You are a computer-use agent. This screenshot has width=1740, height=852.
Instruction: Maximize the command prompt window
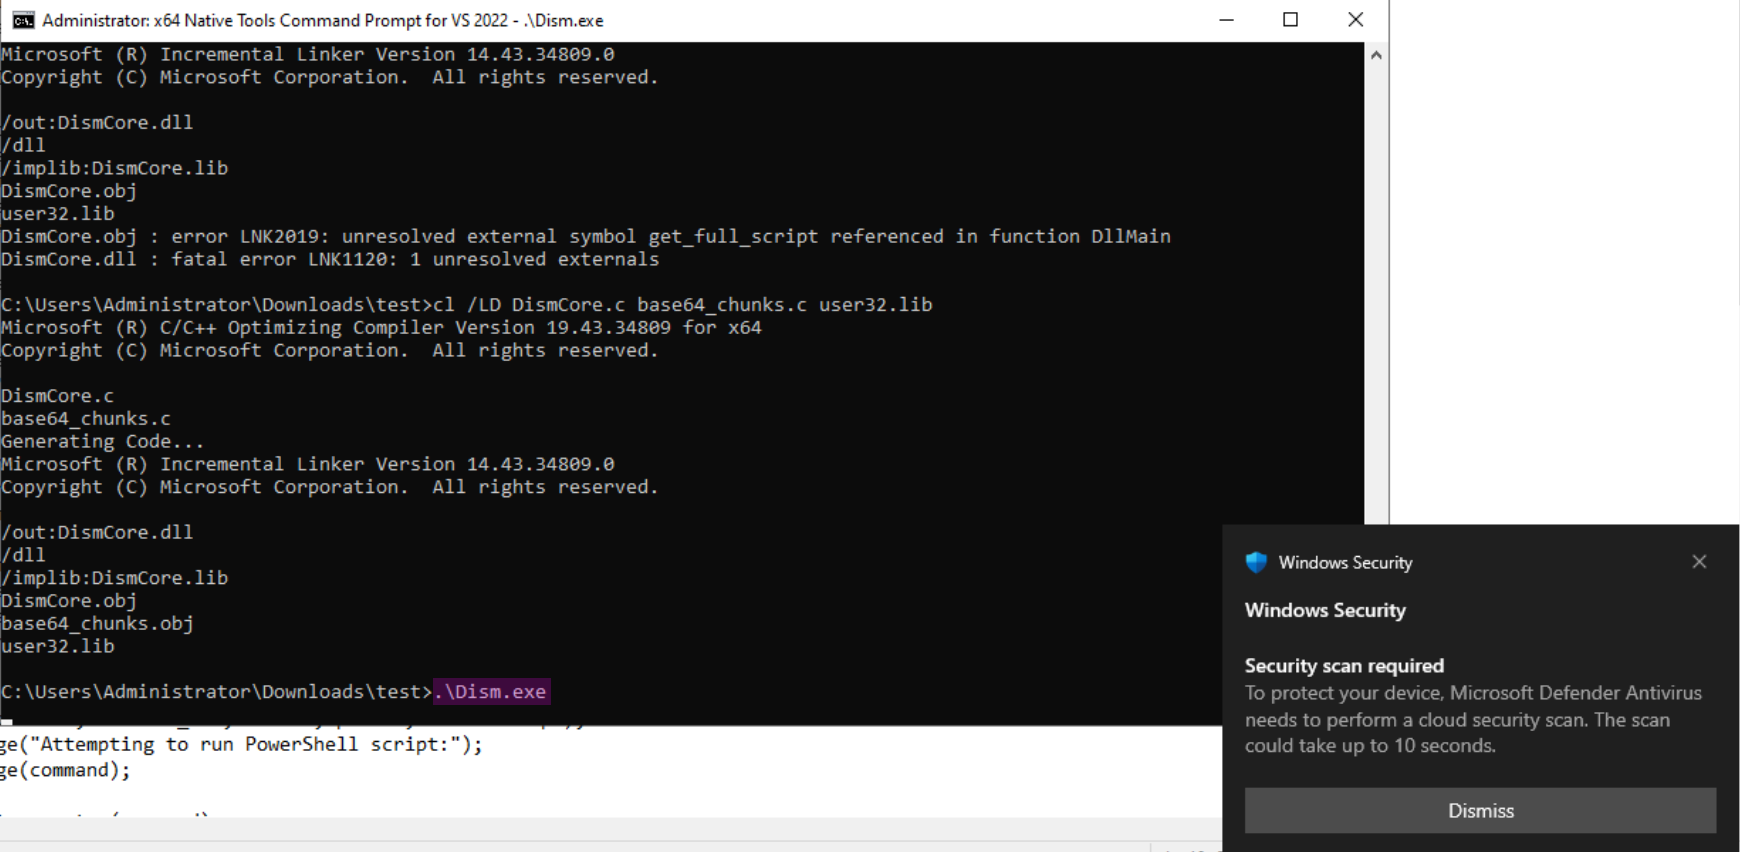tap(1291, 20)
